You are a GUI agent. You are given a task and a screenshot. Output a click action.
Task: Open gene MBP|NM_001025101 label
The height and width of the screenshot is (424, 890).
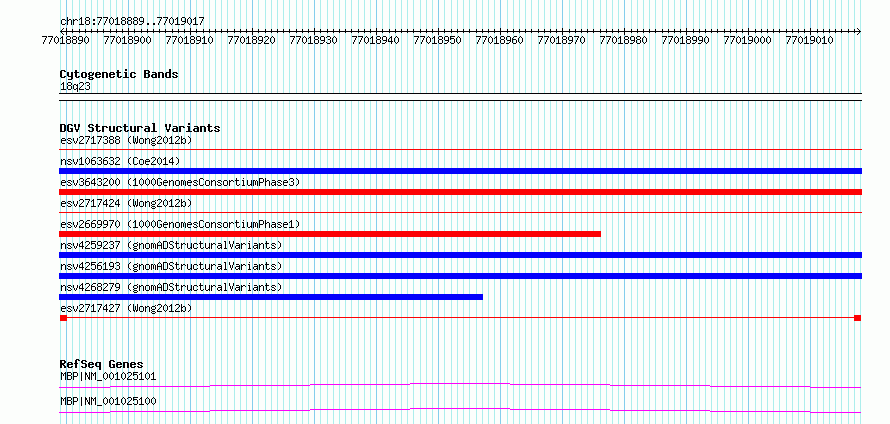click(x=108, y=376)
